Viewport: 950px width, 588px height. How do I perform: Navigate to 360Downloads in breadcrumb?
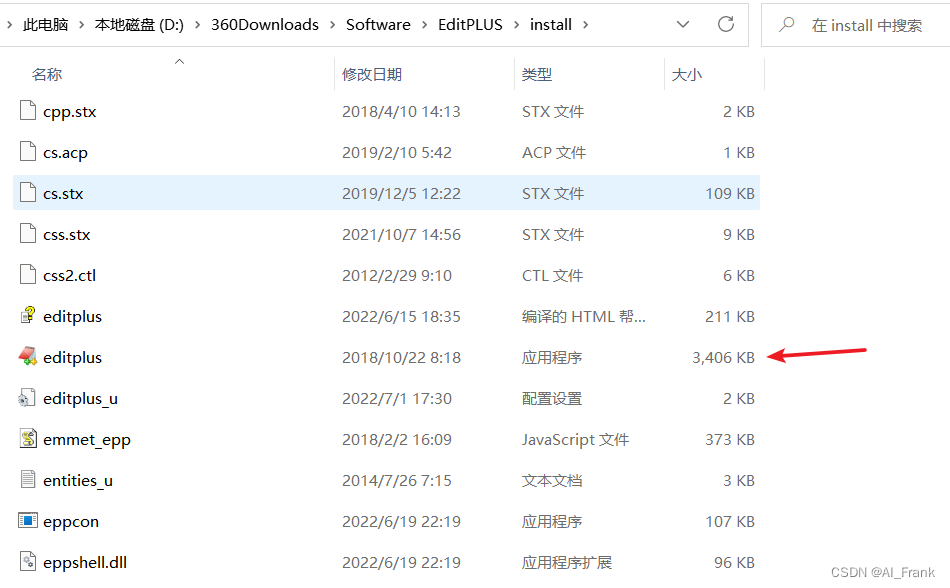coord(265,25)
